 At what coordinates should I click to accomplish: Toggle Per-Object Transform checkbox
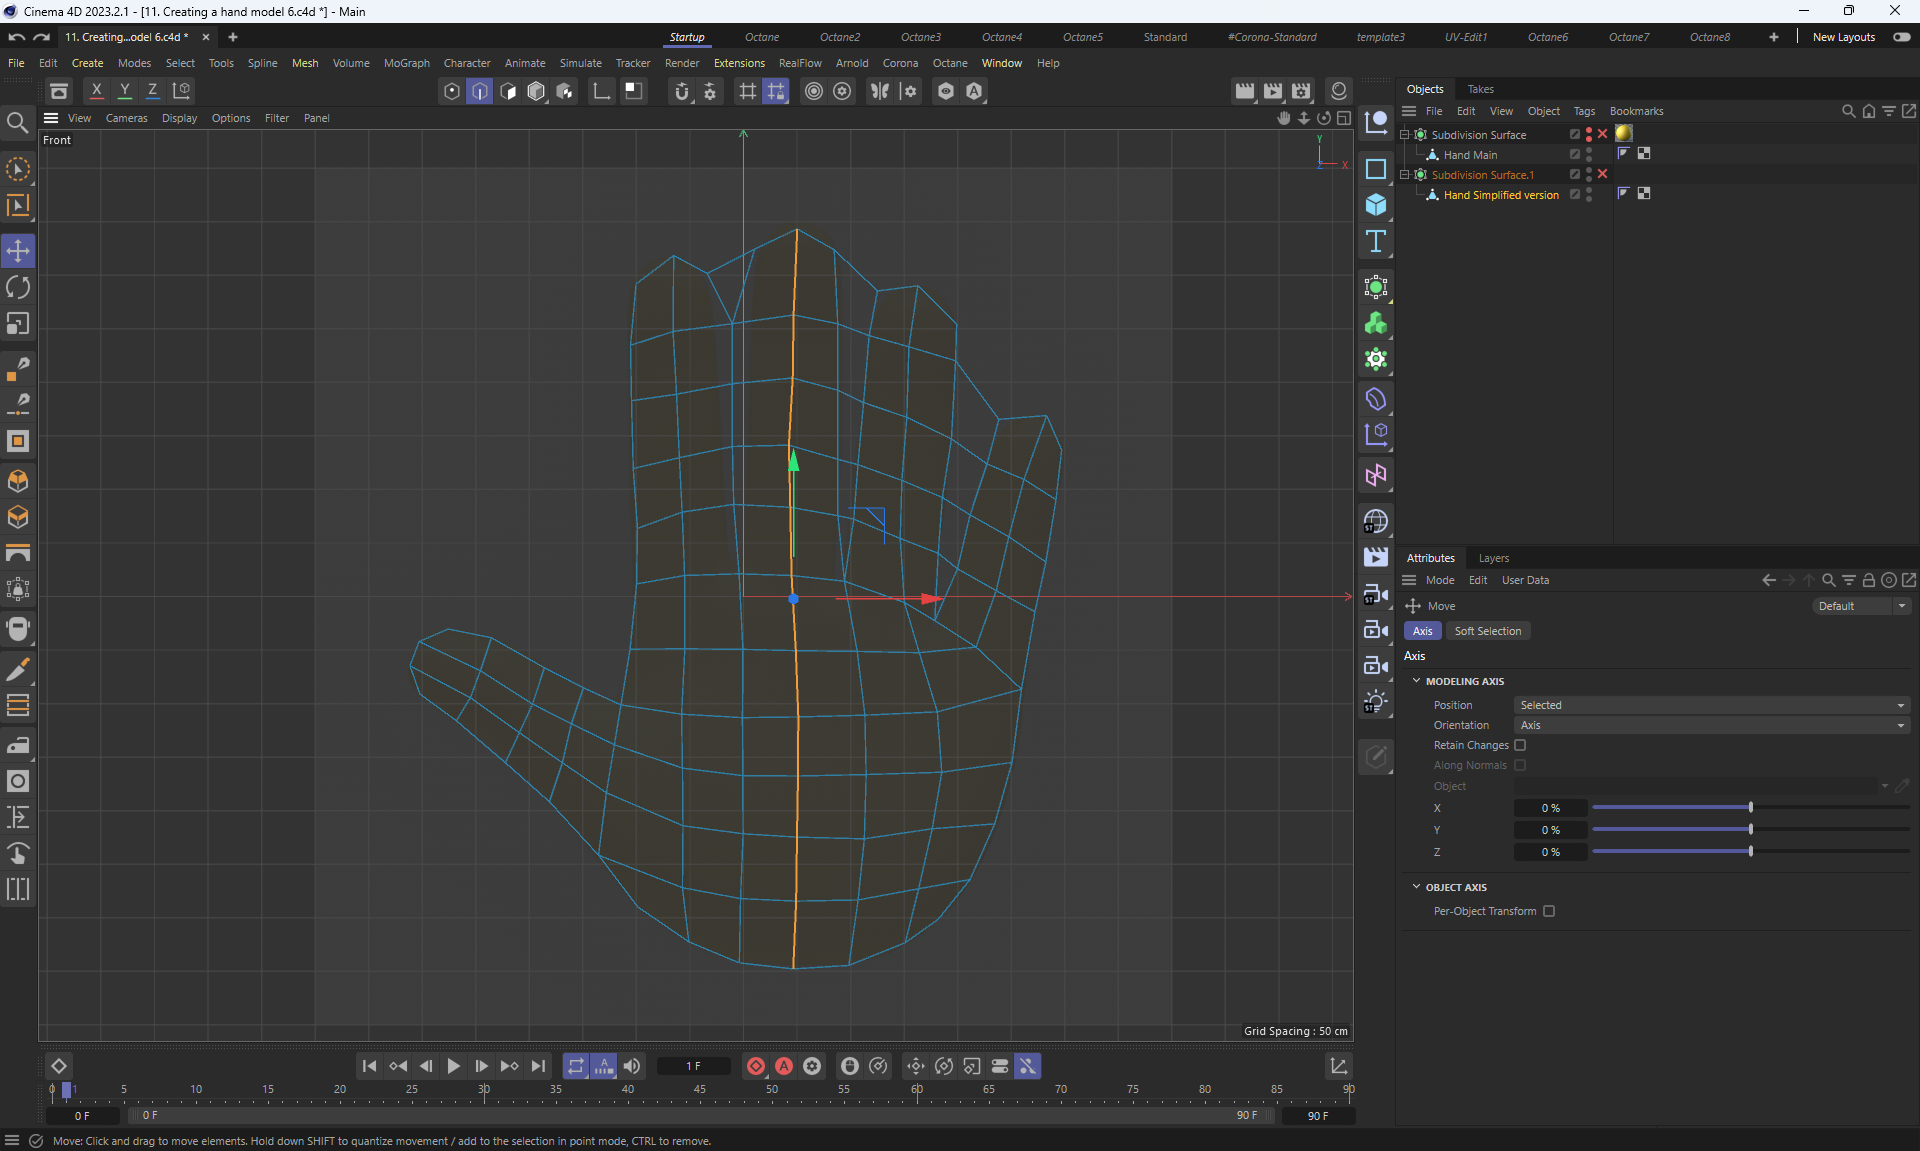coord(1549,911)
